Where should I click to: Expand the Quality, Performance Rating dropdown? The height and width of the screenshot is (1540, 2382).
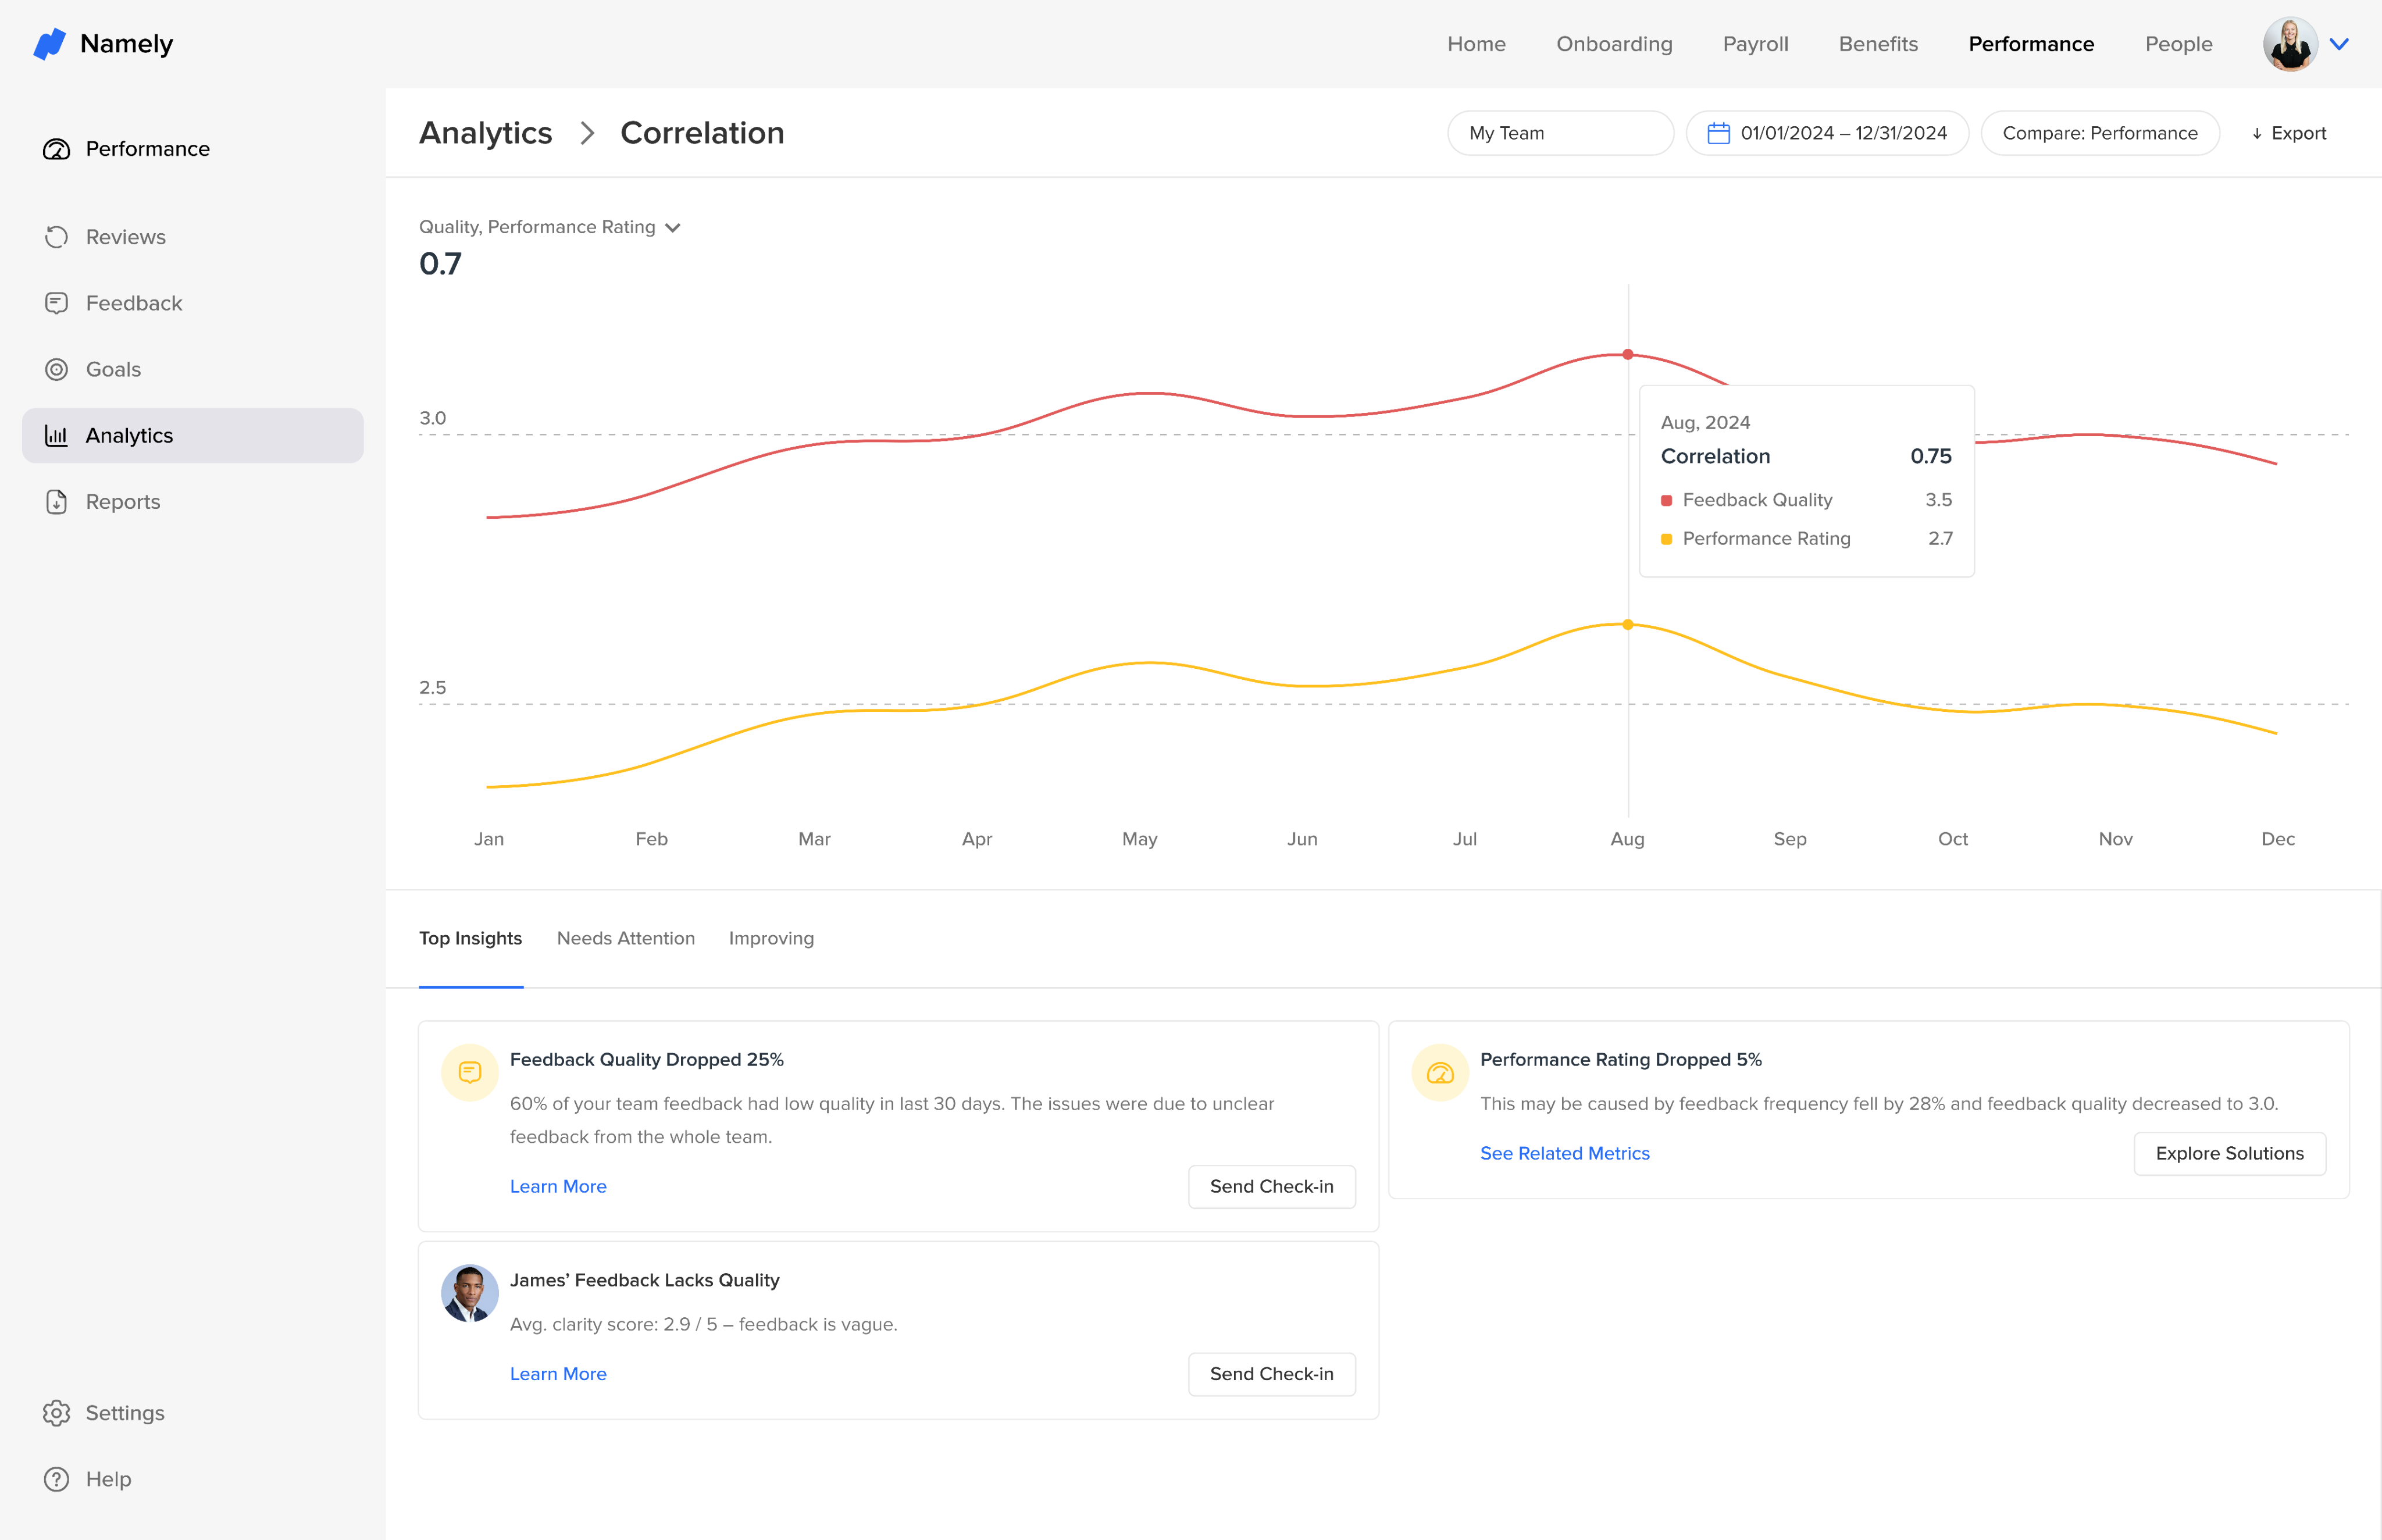pos(672,228)
